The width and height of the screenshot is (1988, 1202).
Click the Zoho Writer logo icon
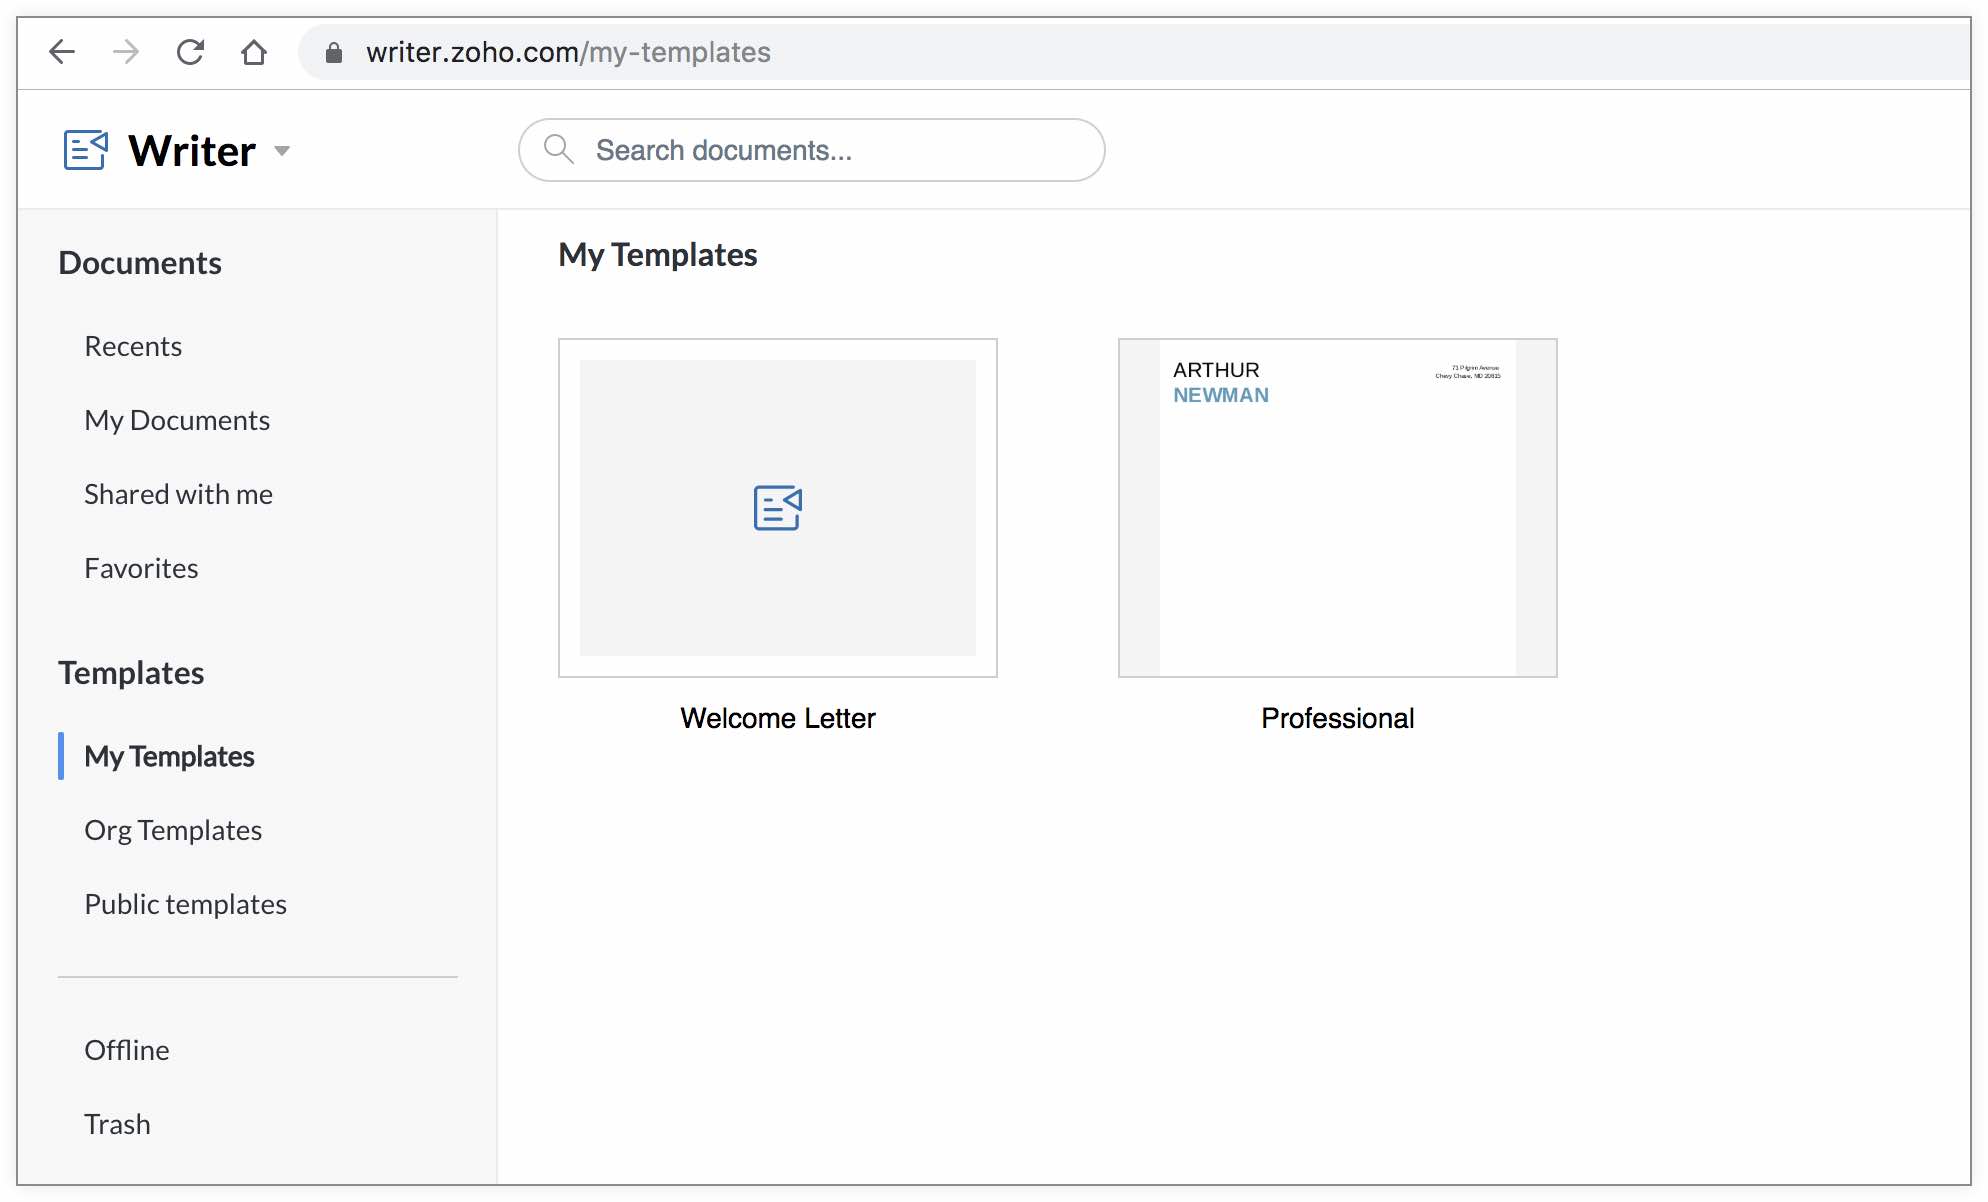[x=86, y=150]
